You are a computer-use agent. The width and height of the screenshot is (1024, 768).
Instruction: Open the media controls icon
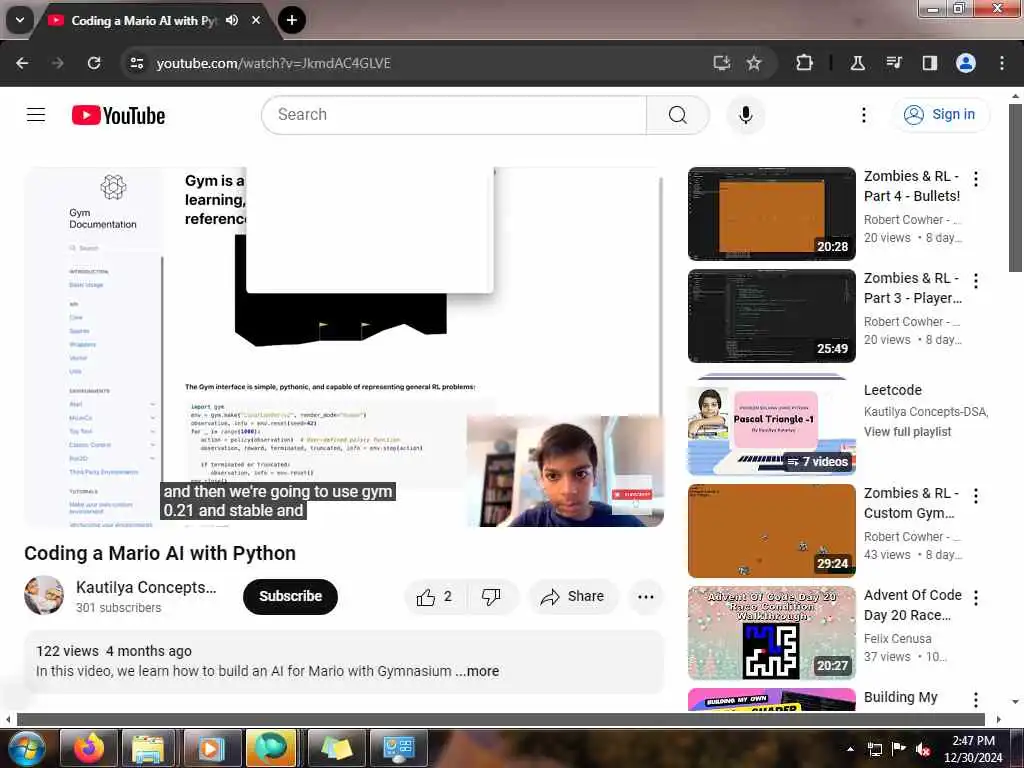pos(893,63)
